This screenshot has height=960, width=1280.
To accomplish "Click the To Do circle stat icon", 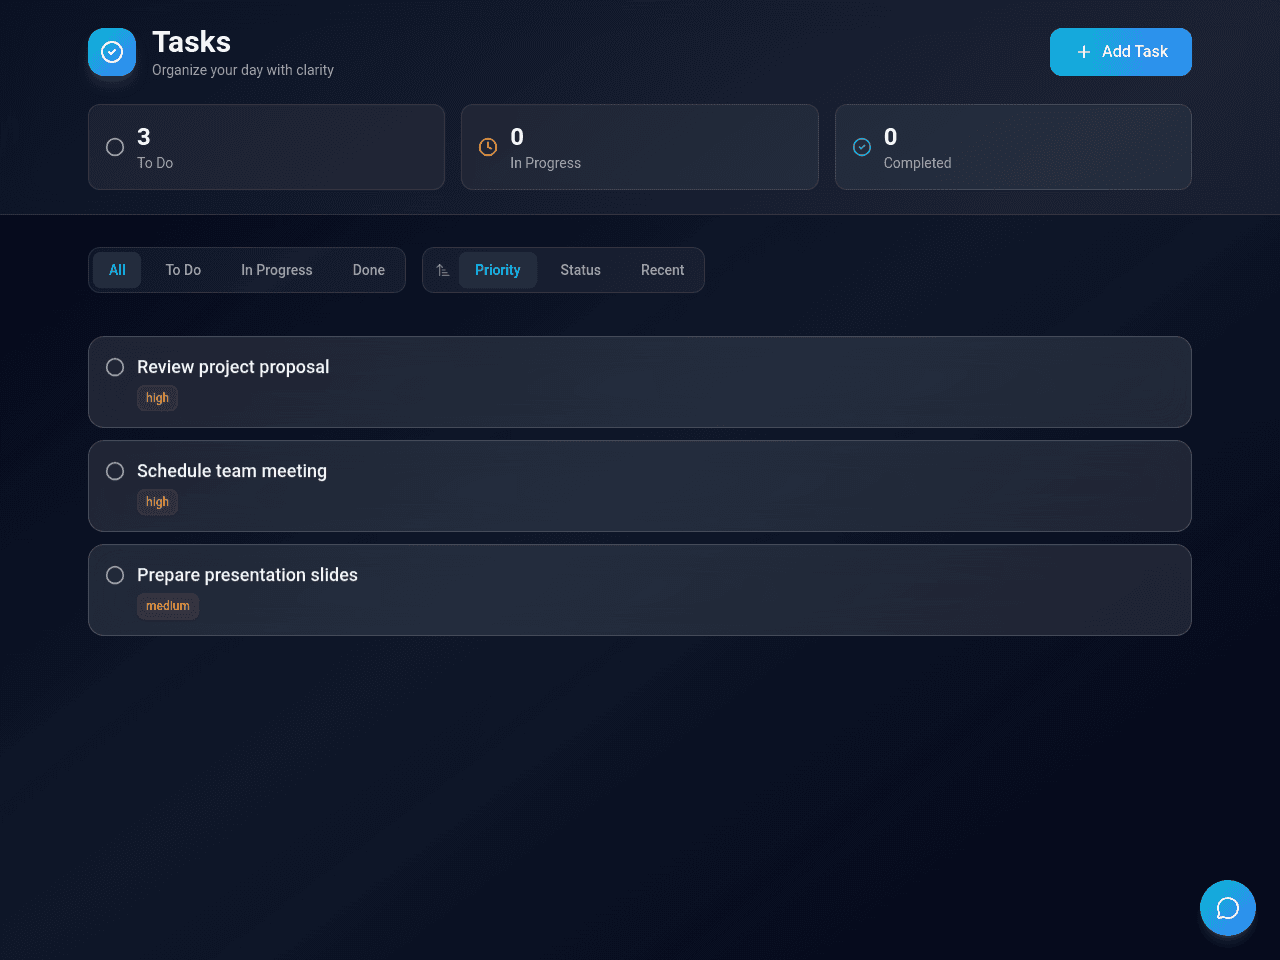I will coord(115,147).
